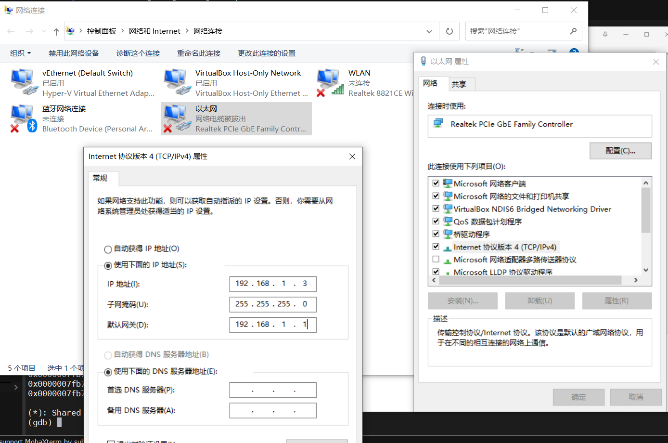Select the 以太网 Realtek adapter icon
The height and width of the screenshot is (443, 668).
(177, 118)
